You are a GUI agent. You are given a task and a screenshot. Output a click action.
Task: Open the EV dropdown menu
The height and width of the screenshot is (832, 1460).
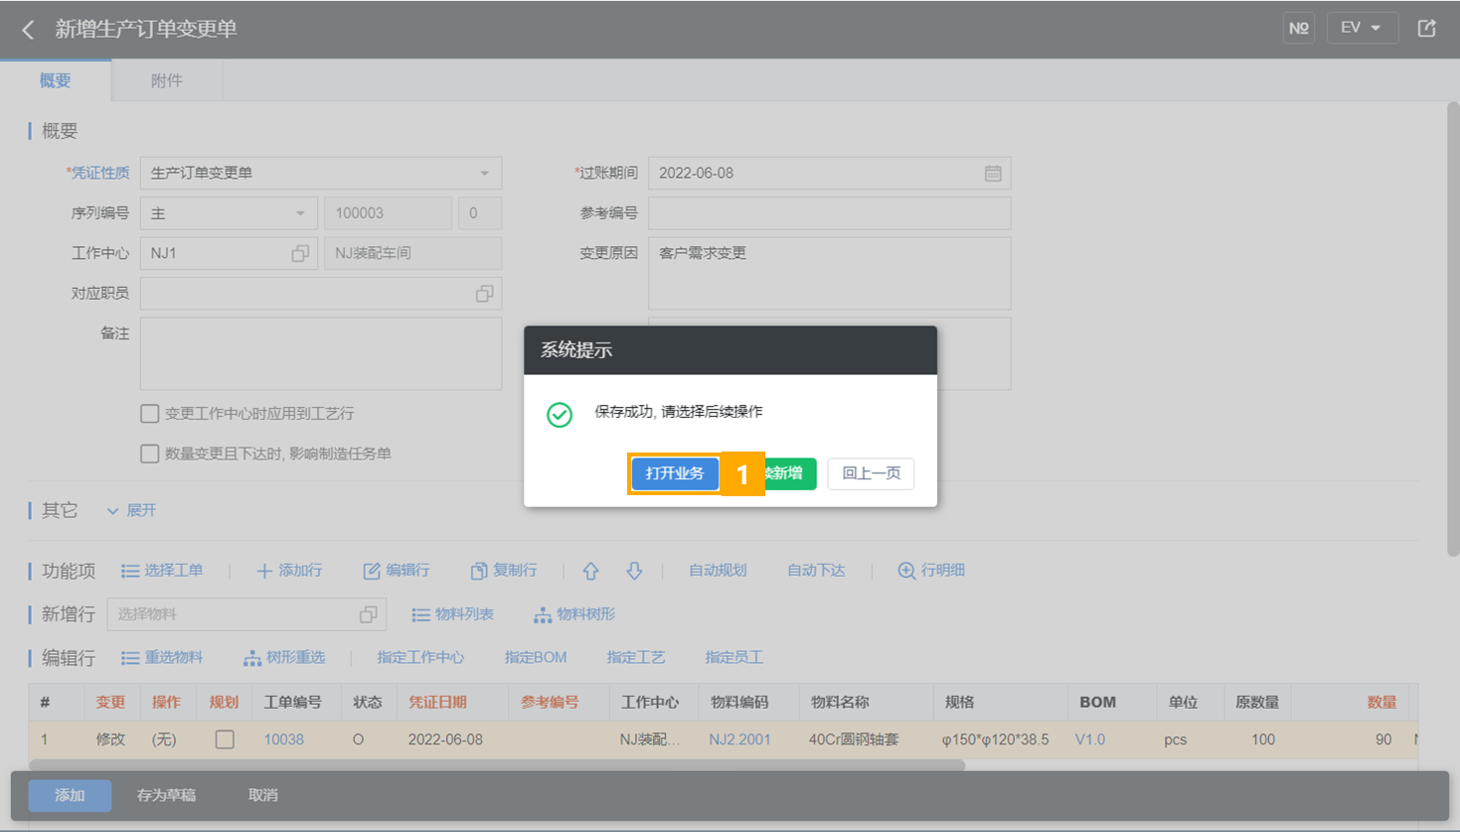click(x=1361, y=28)
